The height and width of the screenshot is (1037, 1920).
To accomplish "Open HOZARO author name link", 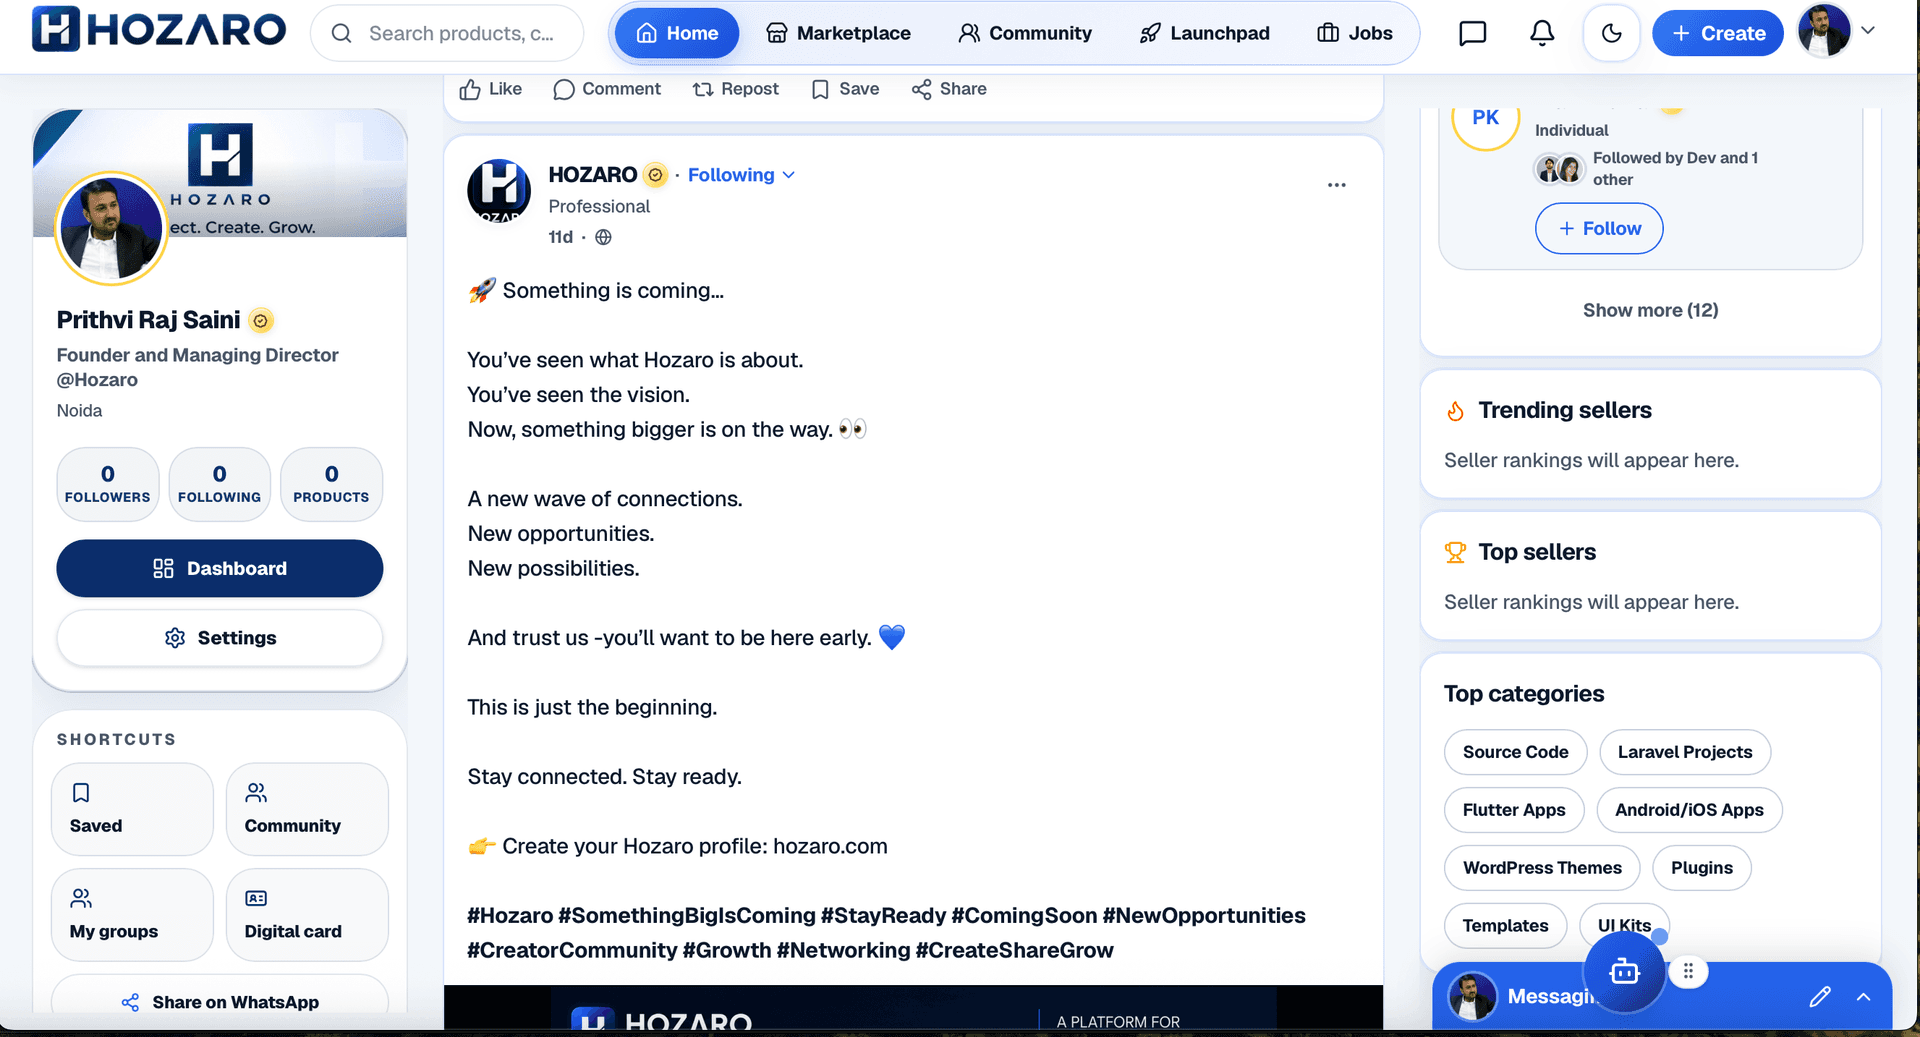I will [x=592, y=175].
